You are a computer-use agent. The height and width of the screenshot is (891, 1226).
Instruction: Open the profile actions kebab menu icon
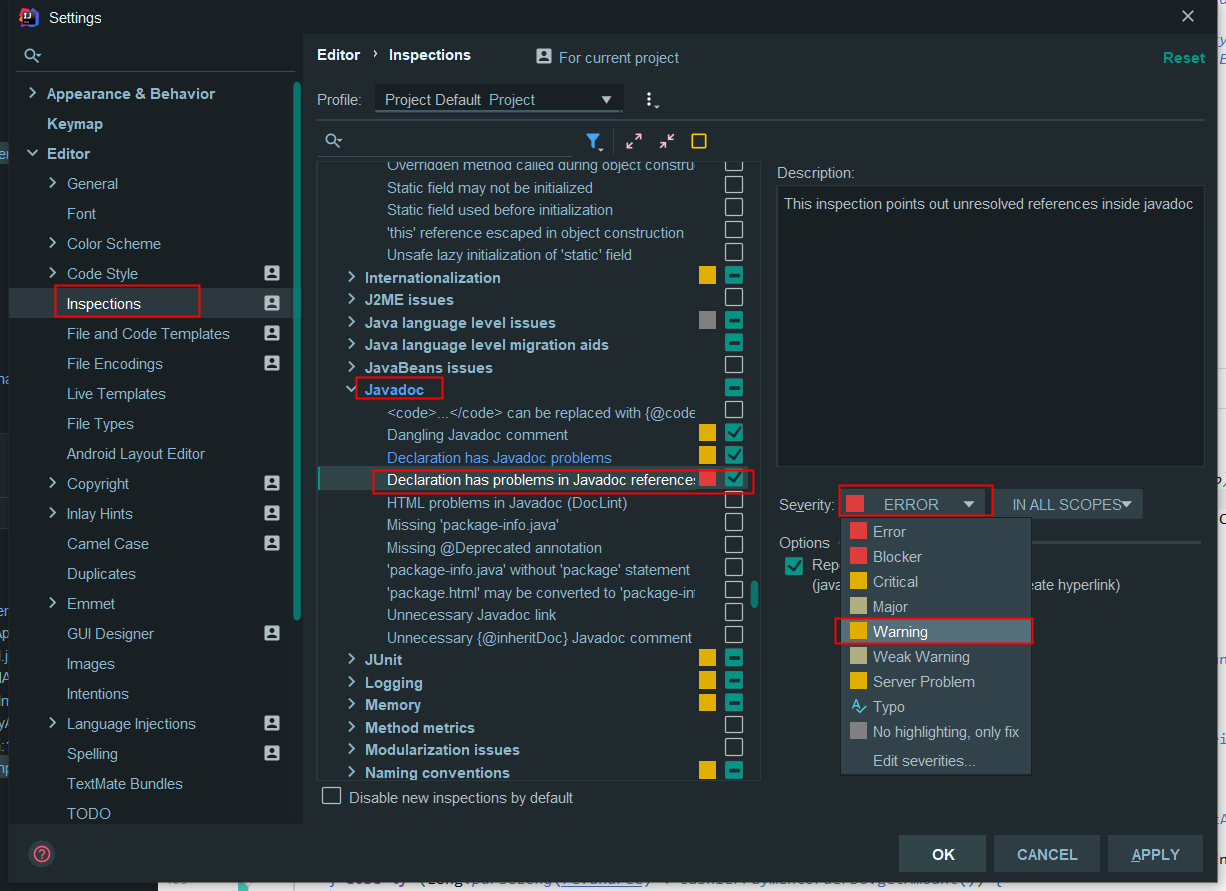pos(651,99)
